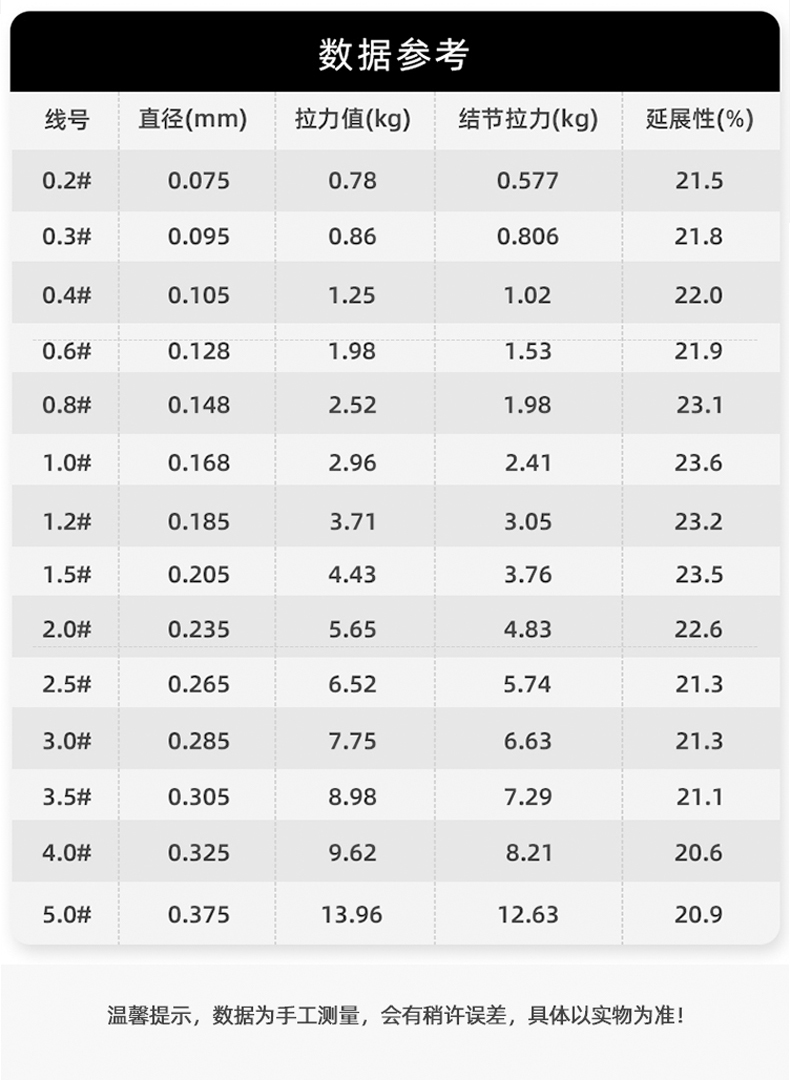This screenshot has width=790, height=1080.
Task: Select elongation value 23.6
Action: click(x=698, y=462)
